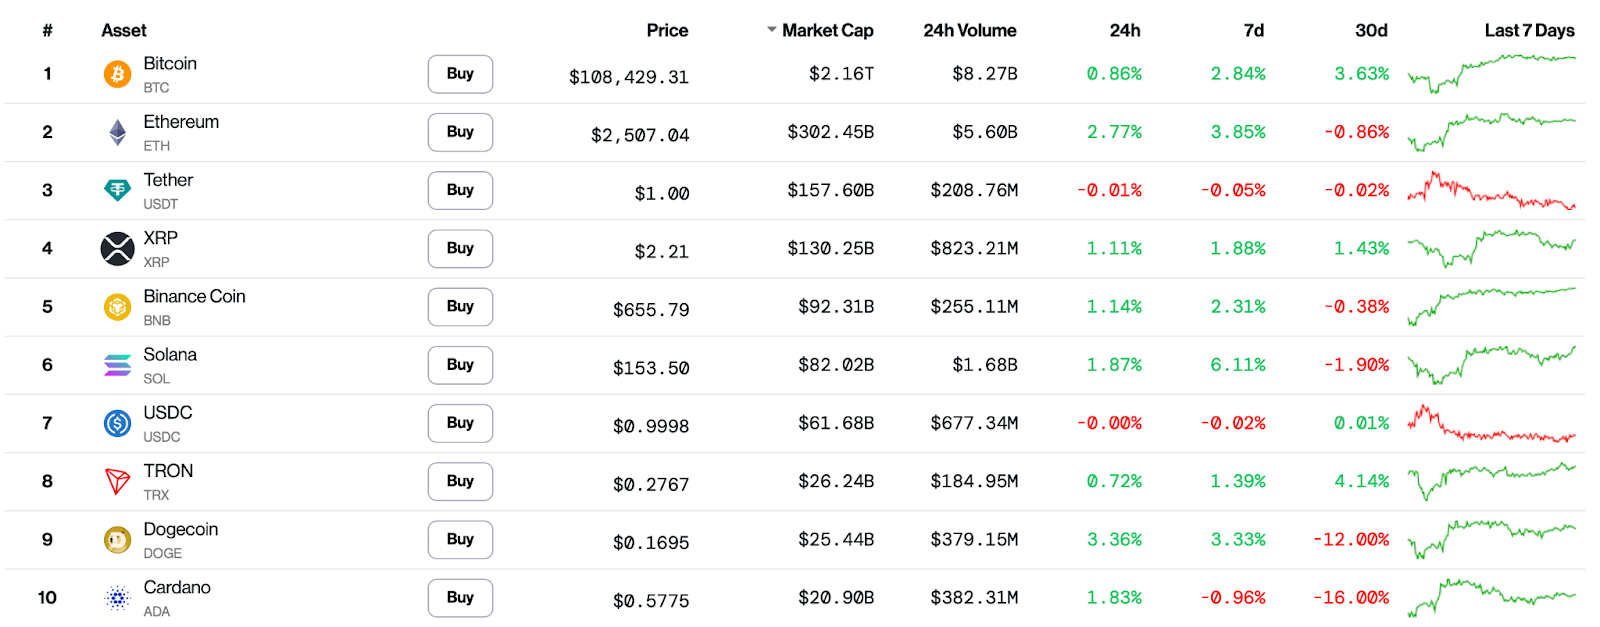Open the Dogecoin asset name link
Image resolution: width=1600 pixels, height=627 pixels.
point(180,529)
